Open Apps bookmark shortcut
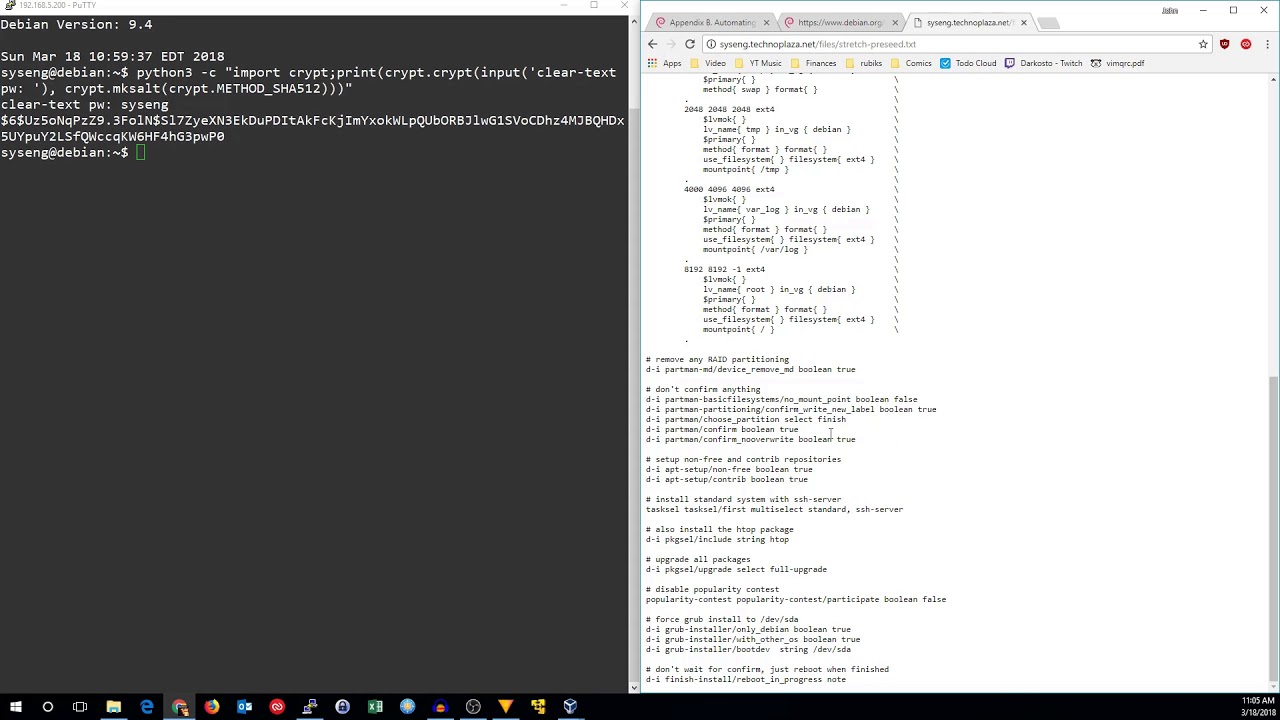This screenshot has width=1280, height=720. 665,63
